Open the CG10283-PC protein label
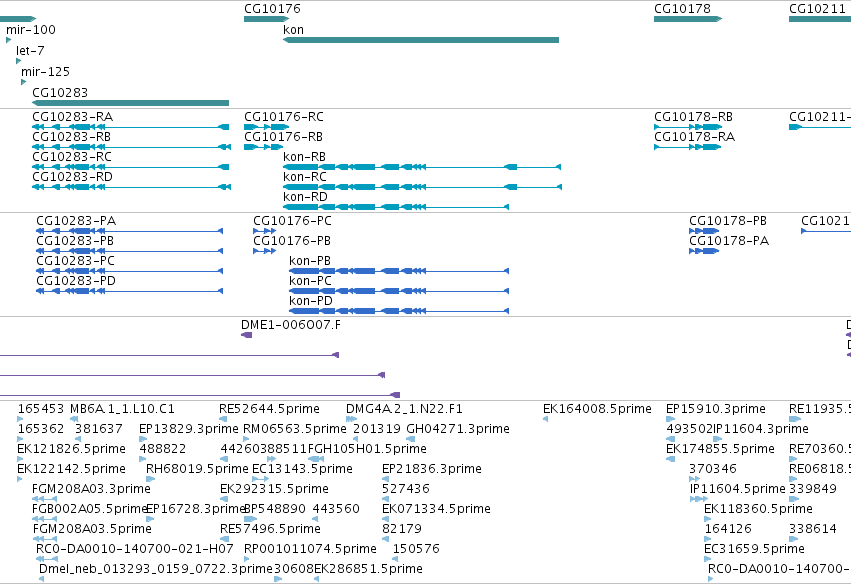 coord(75,261)
